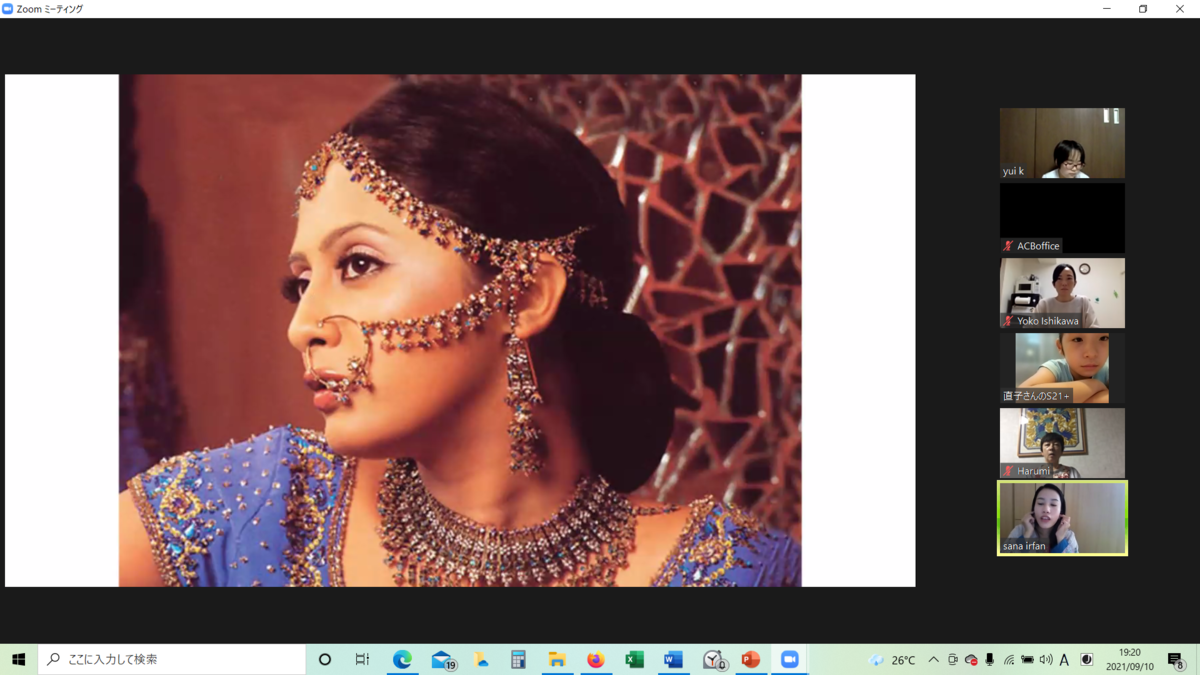Click muted mic icon on ACBoffice tile
This screenshot has height=675, width=1200.
pos(1008,246)
